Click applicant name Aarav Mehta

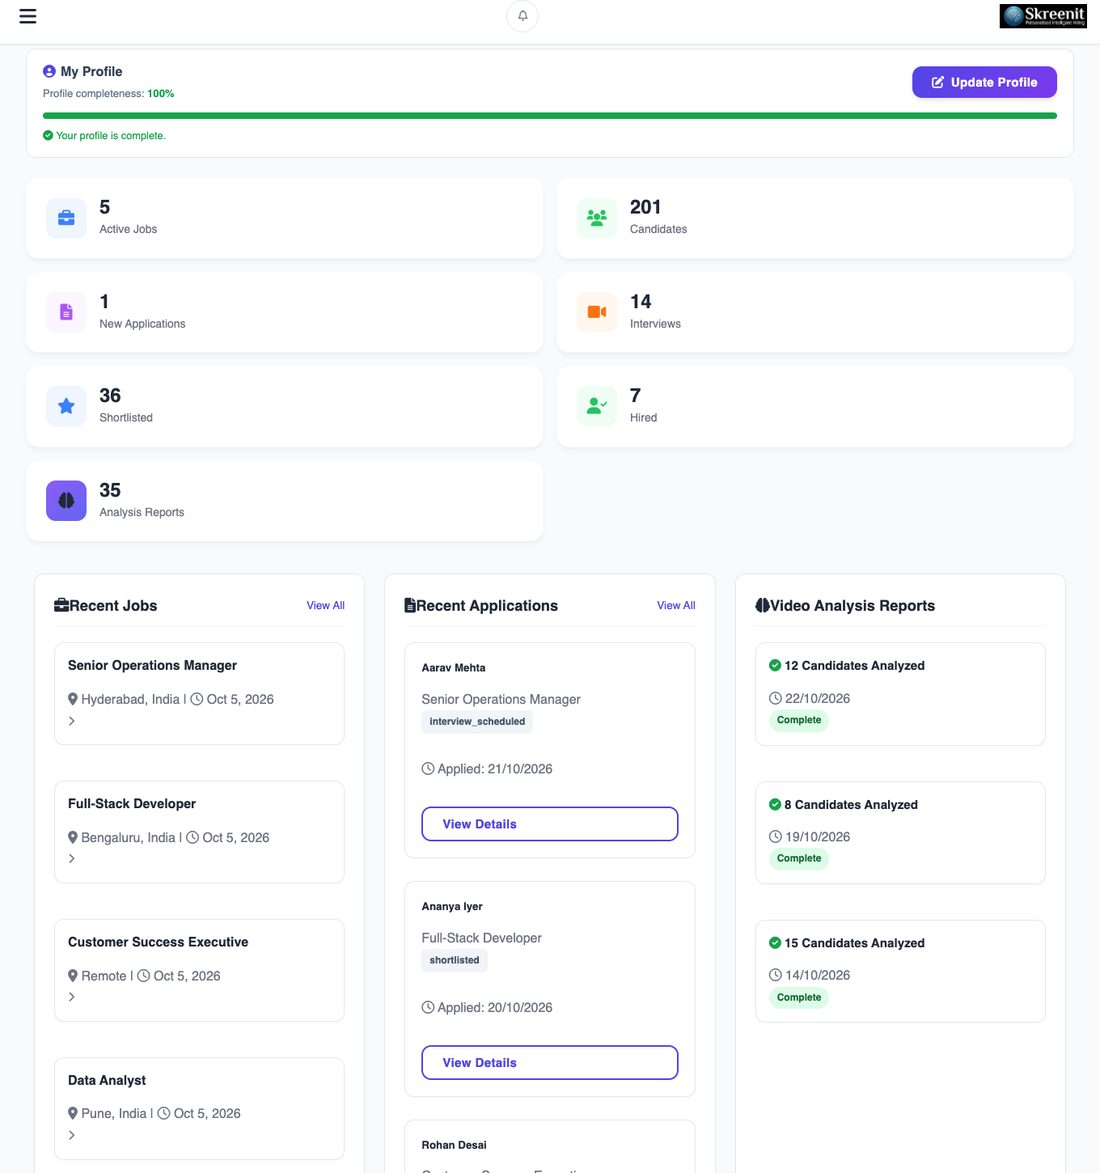(453, 668)
